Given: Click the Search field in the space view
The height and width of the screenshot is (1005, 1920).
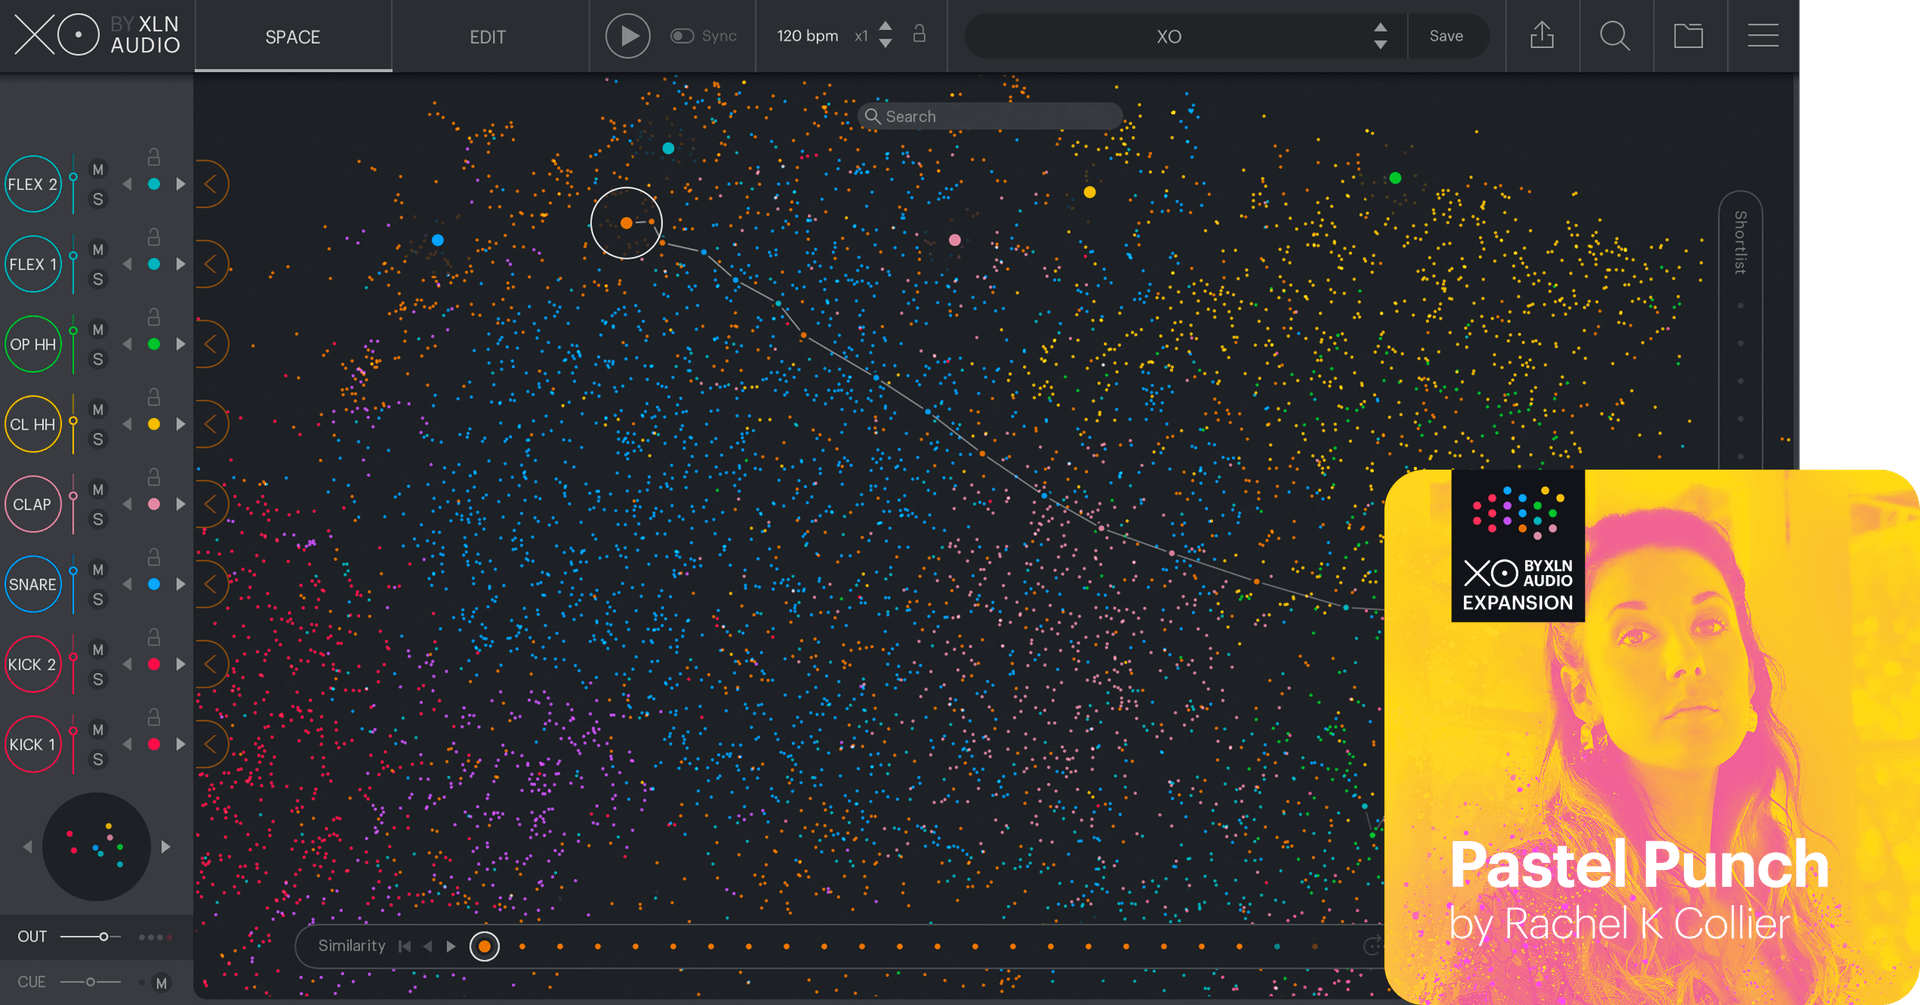Looking at the screenshot, I should [x=990, y=116].
